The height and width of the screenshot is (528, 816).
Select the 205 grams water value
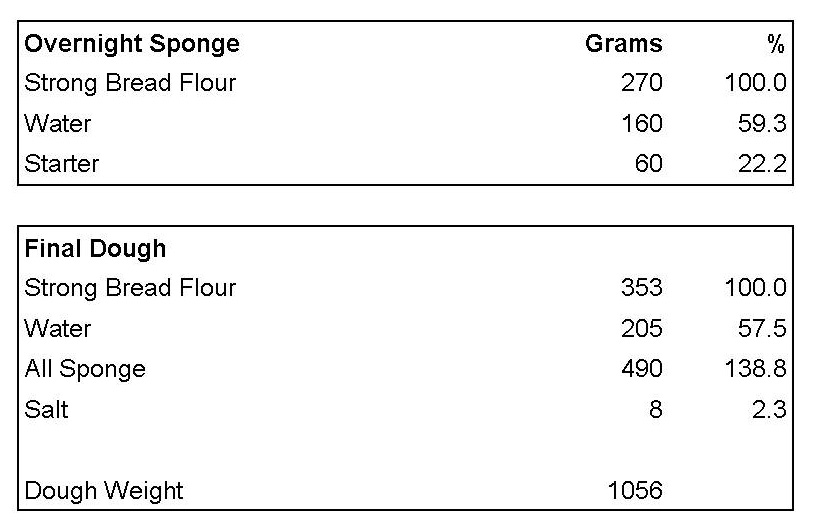coord(641,329)
